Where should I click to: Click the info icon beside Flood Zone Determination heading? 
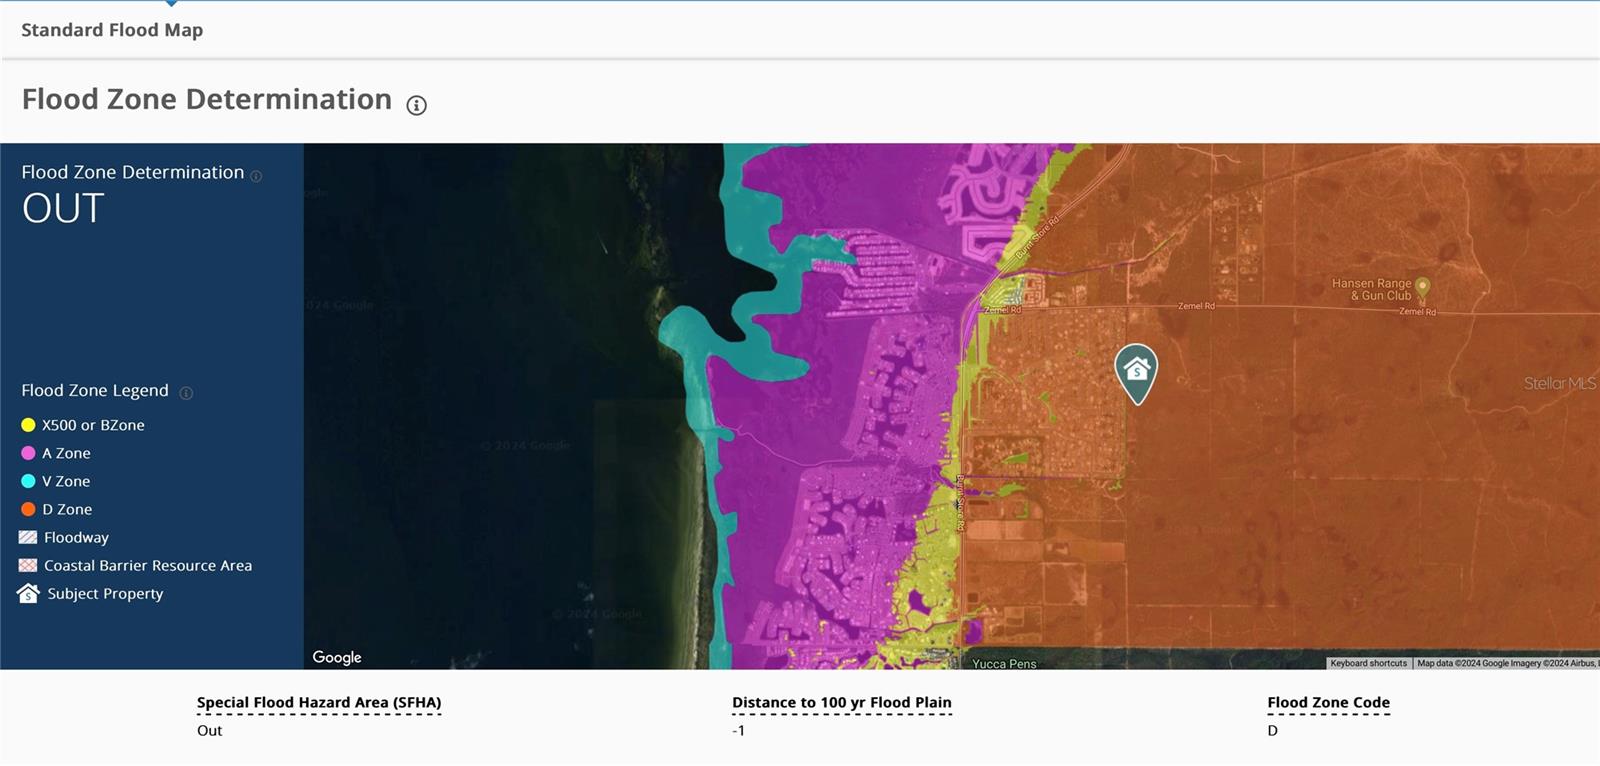[x=416, y=105]
